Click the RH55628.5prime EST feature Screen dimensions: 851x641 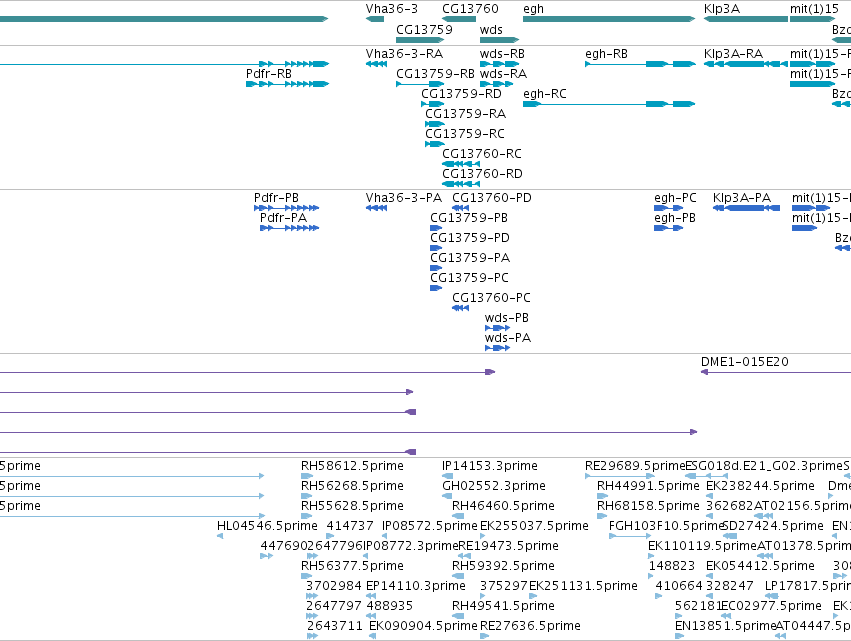(x=307, y=516)
